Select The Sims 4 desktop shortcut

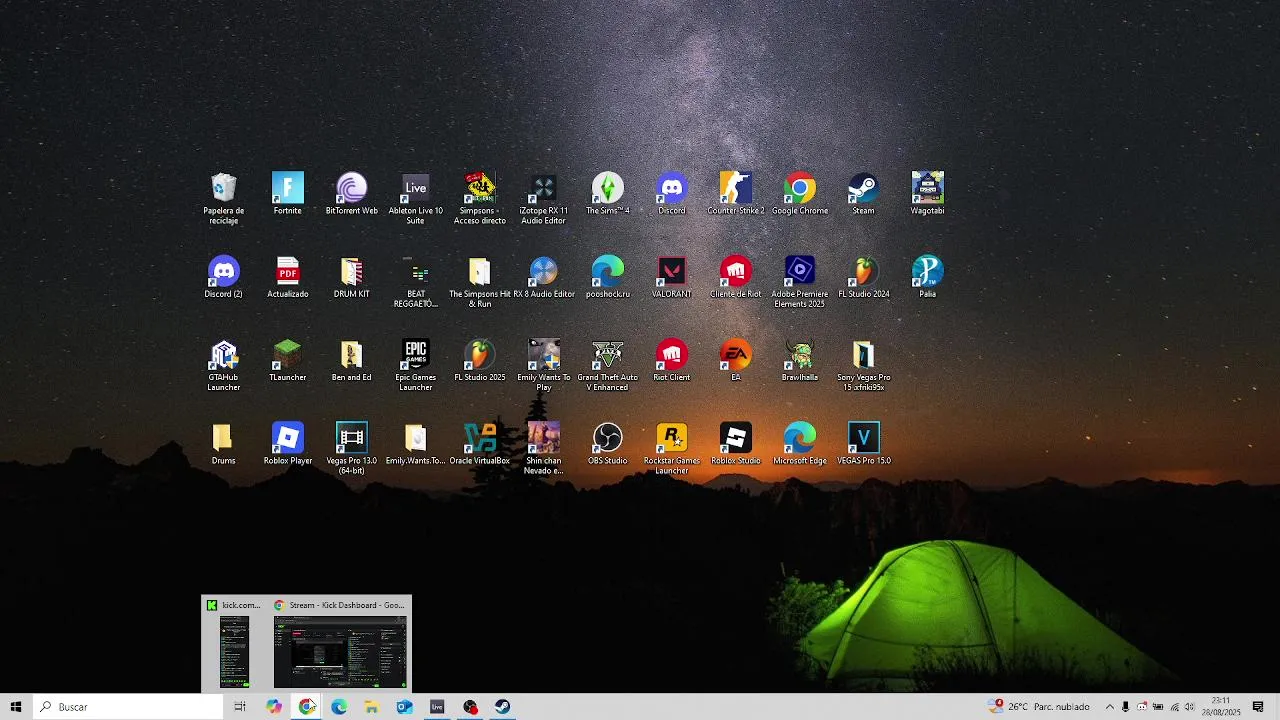(x=608, y=194)
